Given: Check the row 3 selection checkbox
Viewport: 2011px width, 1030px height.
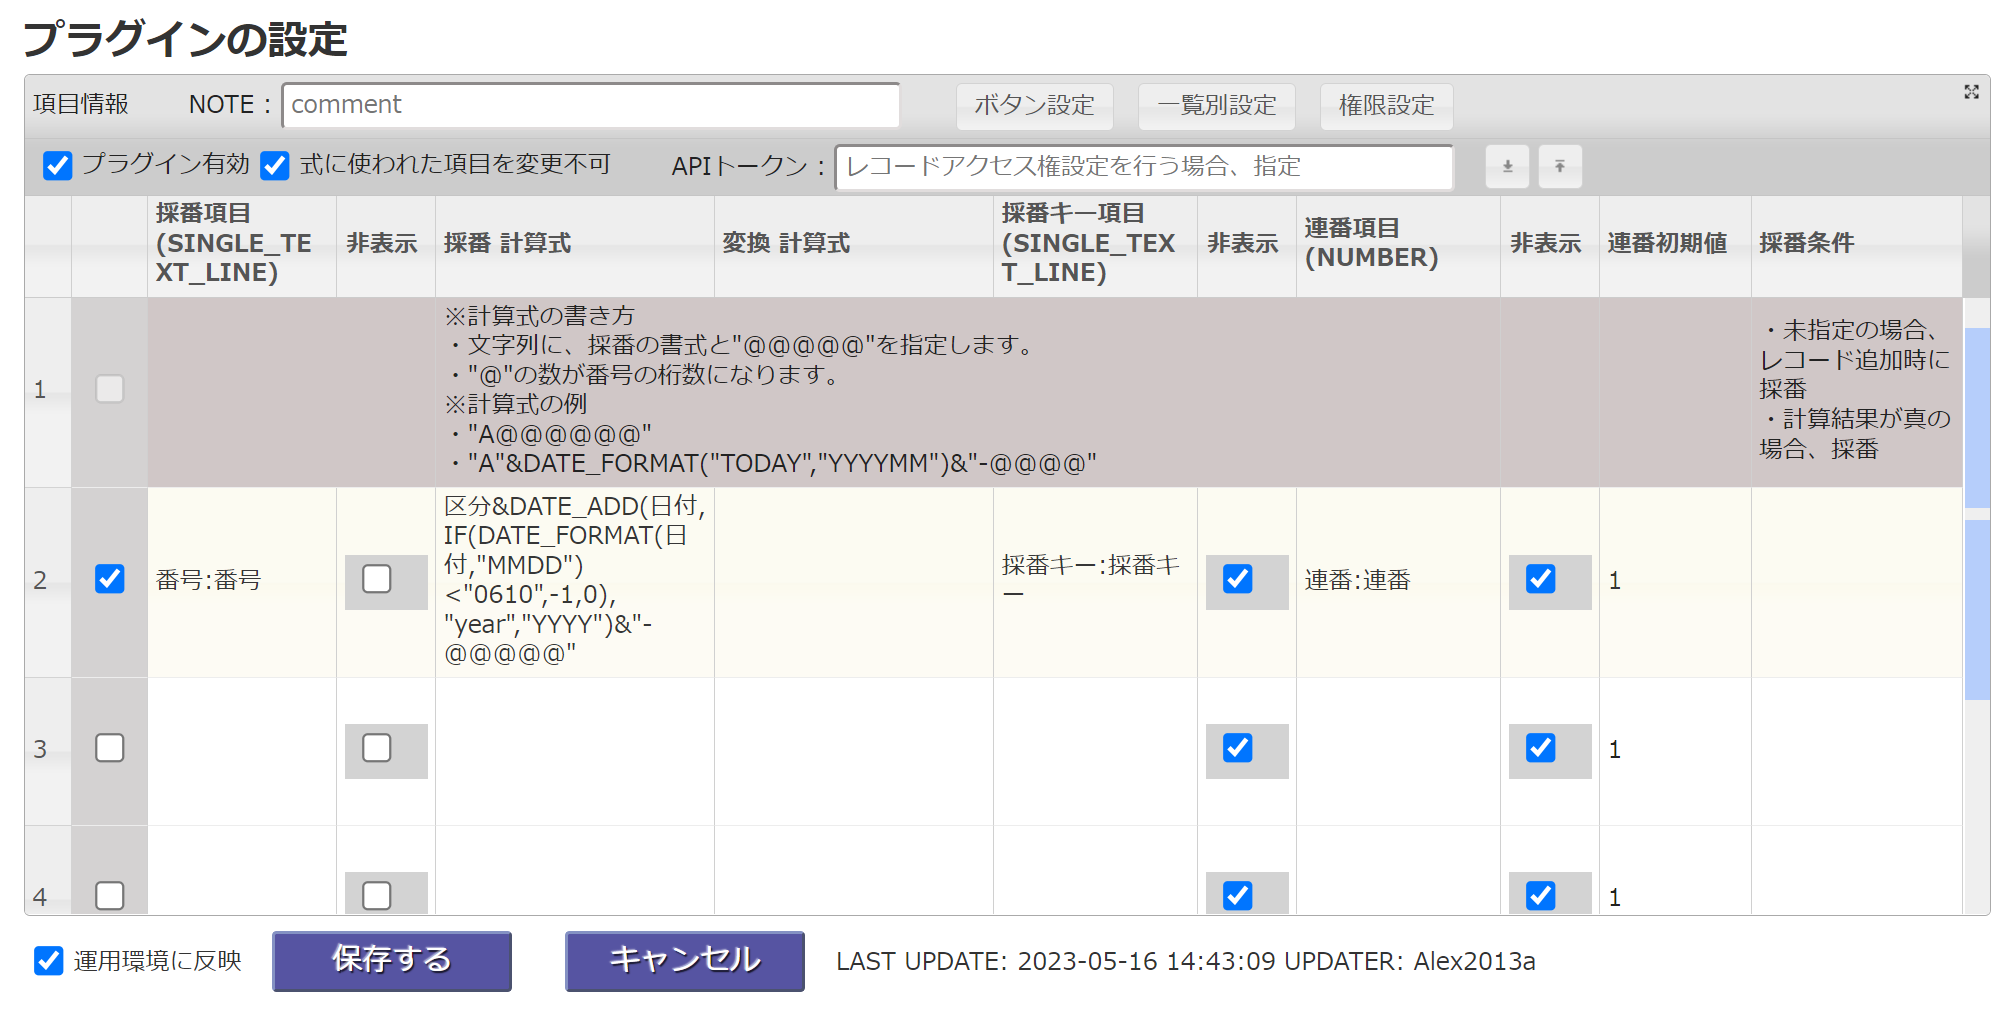Looking at the screenshot, I should (110, 748).
